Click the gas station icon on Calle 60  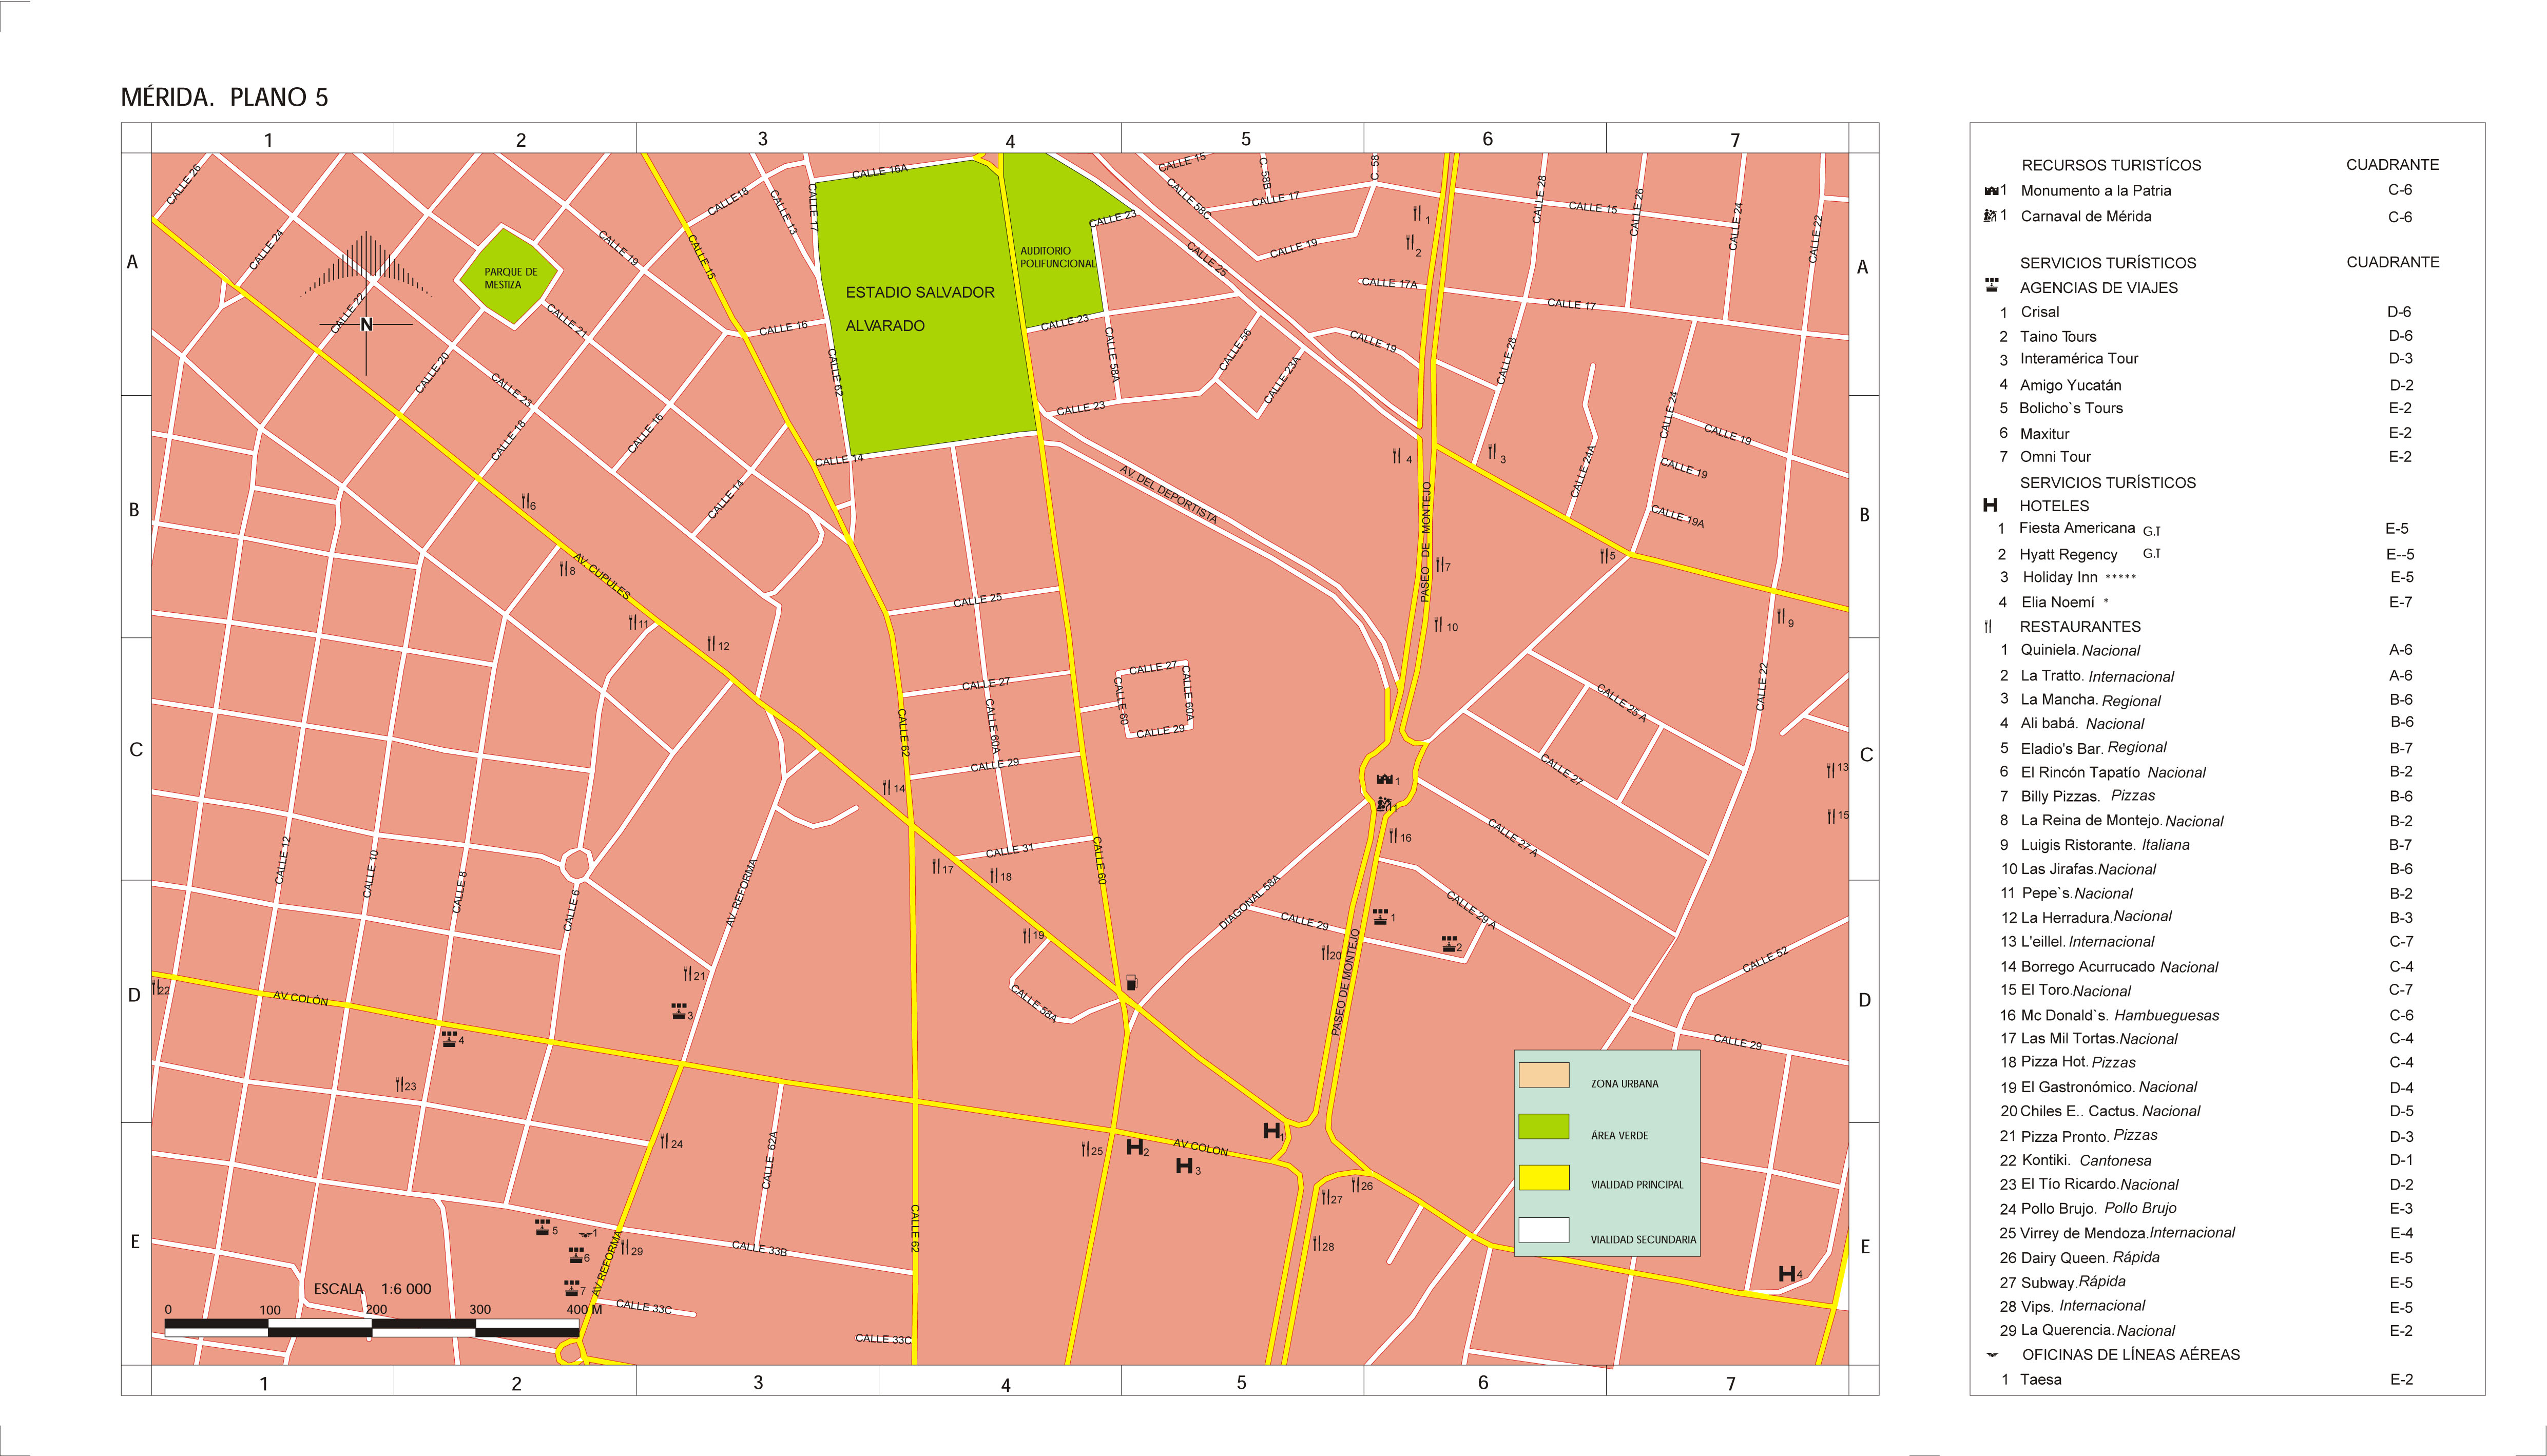tap(1131, 983)
